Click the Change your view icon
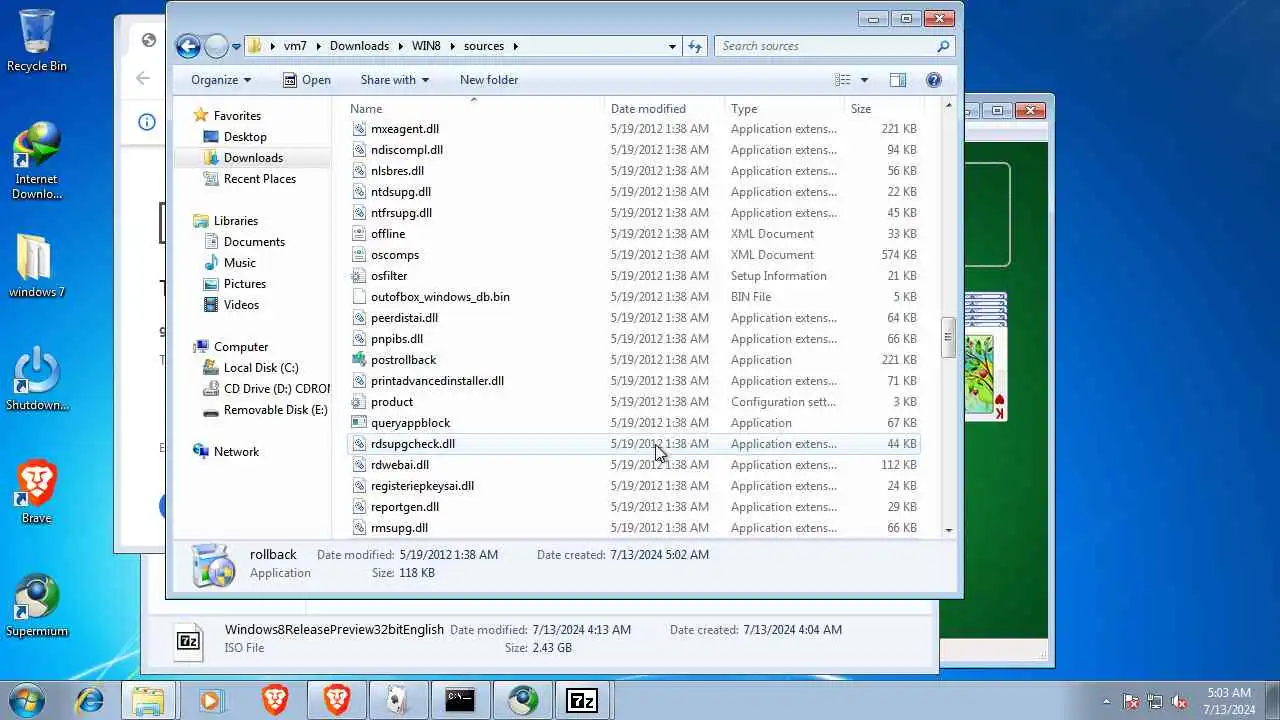Screen dimensions: 1280x720 coord(843,80)
